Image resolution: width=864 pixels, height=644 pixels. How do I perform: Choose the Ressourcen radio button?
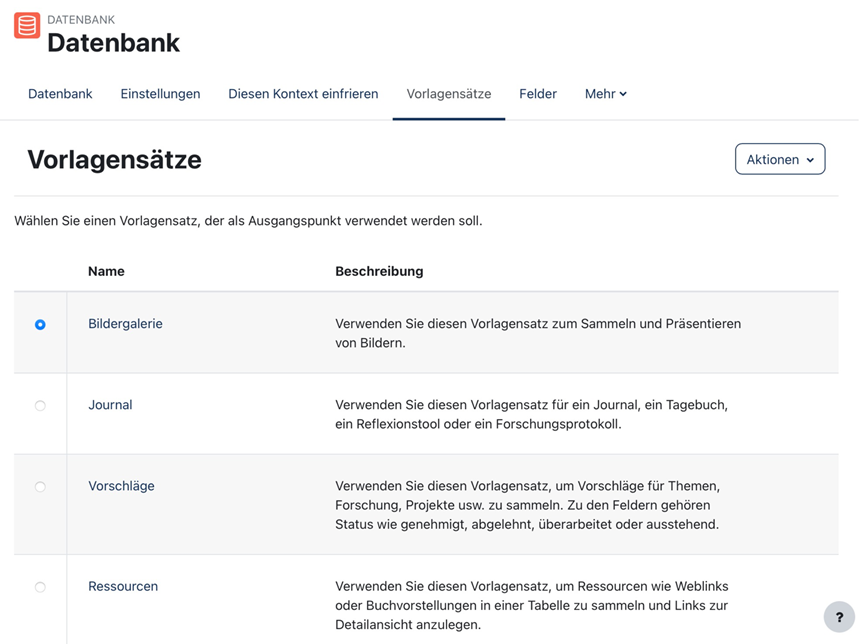[x=40, y=587]
